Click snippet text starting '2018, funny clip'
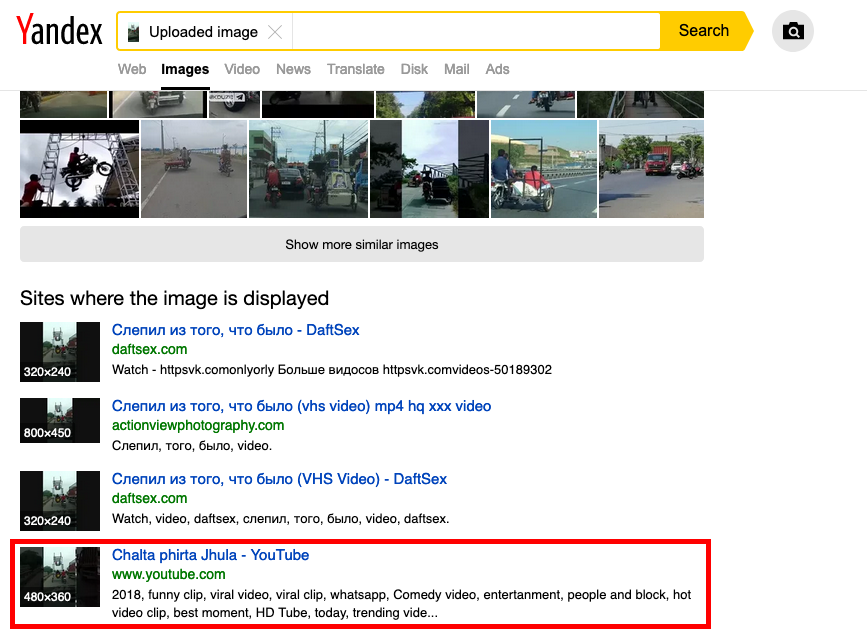867x634 pixels. coord(401,604)
